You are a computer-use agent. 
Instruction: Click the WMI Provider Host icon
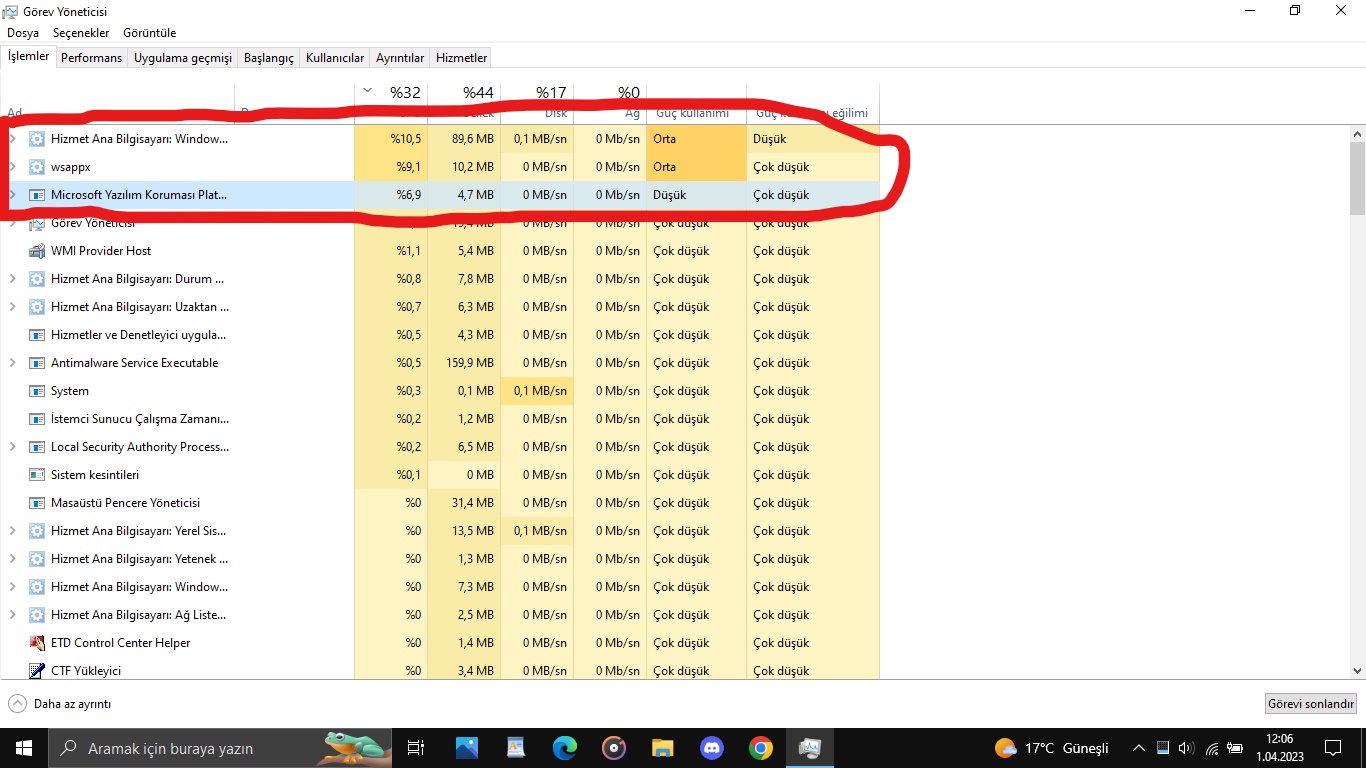(37, 251)
